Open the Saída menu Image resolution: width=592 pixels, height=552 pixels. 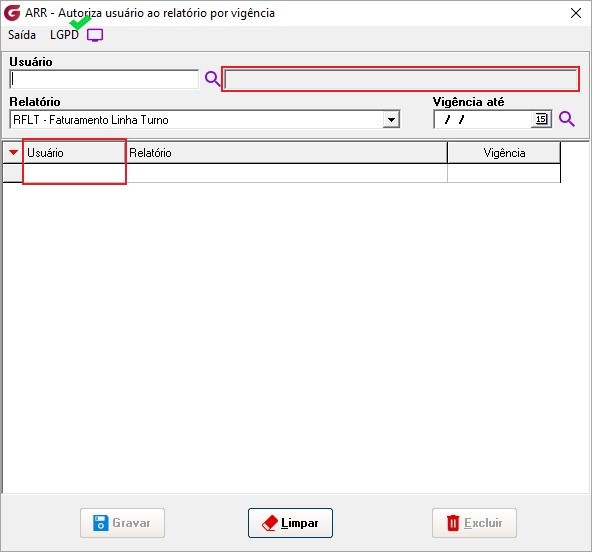click(22, 35)
